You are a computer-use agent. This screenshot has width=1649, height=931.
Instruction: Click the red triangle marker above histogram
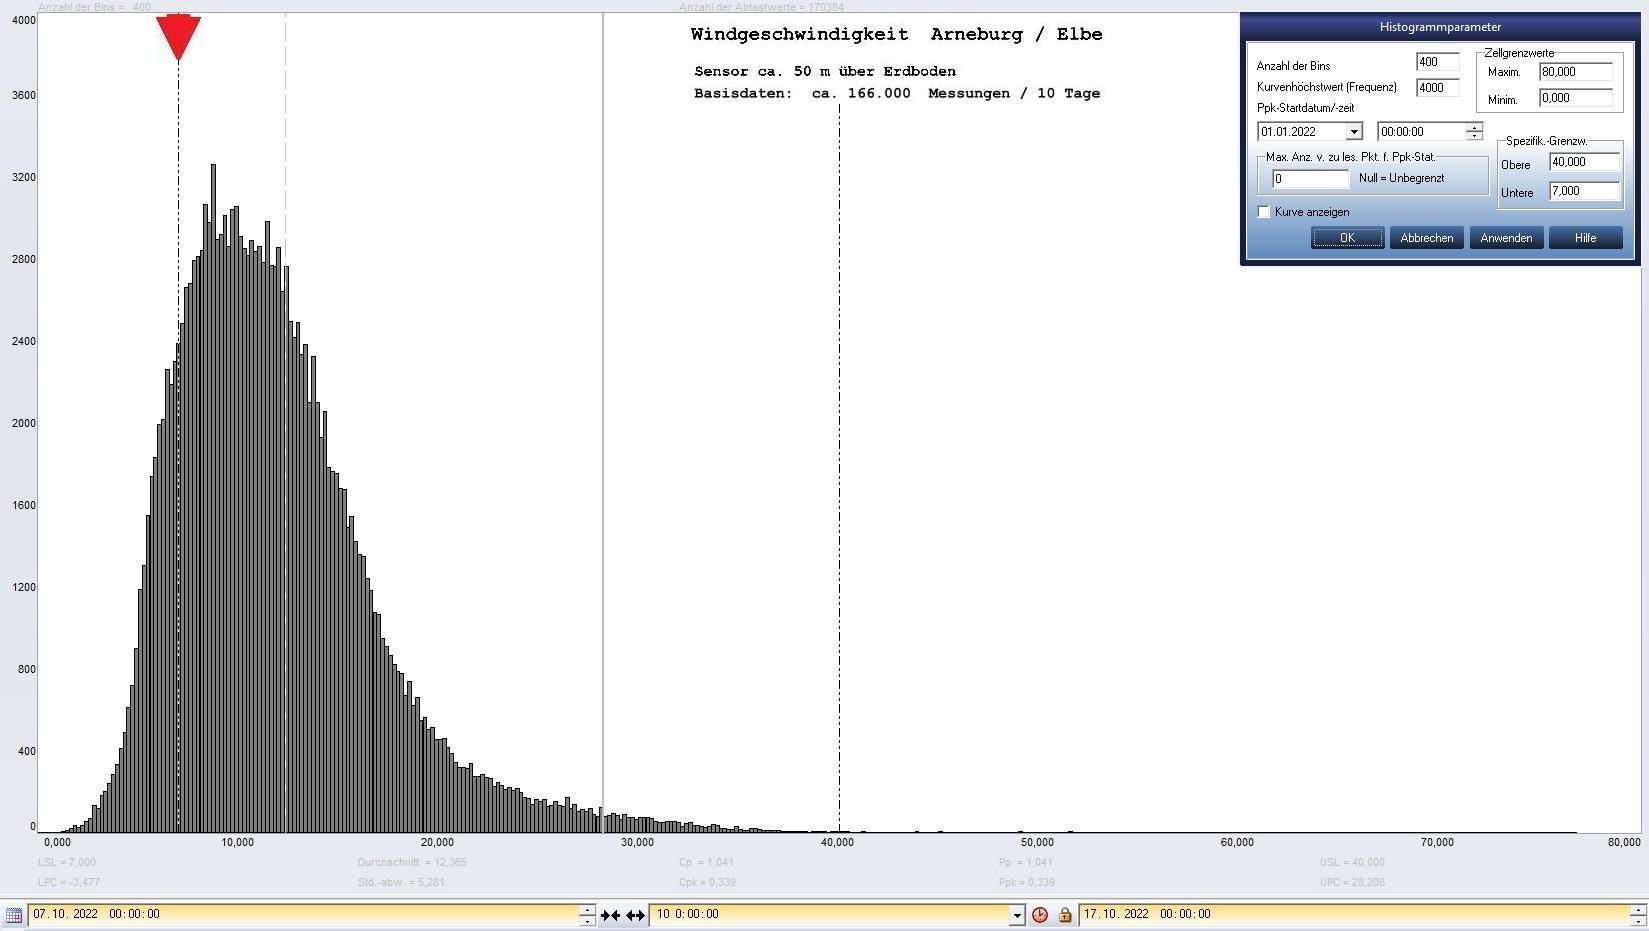tap(178, 37)
